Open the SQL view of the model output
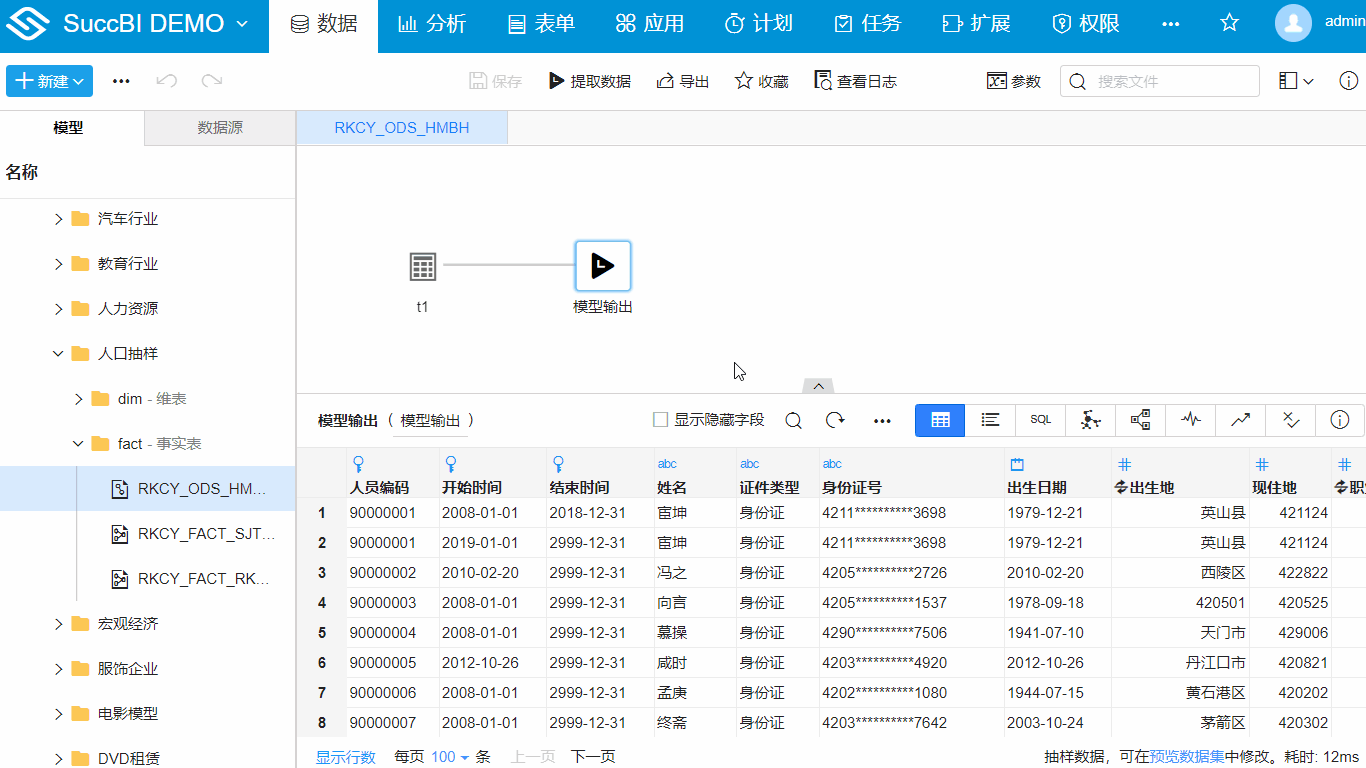Image resolution: width=1366 pixels, height=768 pixels. pos(1040,420)
